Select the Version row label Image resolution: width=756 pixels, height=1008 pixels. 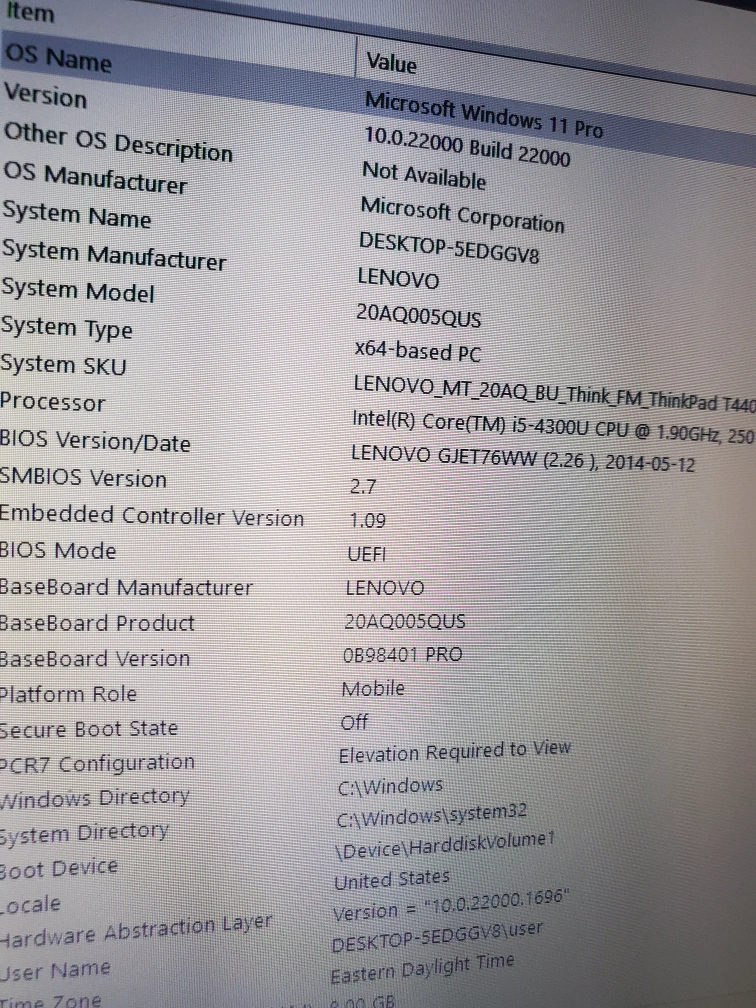pyautogui.click(x=45, y=96)
